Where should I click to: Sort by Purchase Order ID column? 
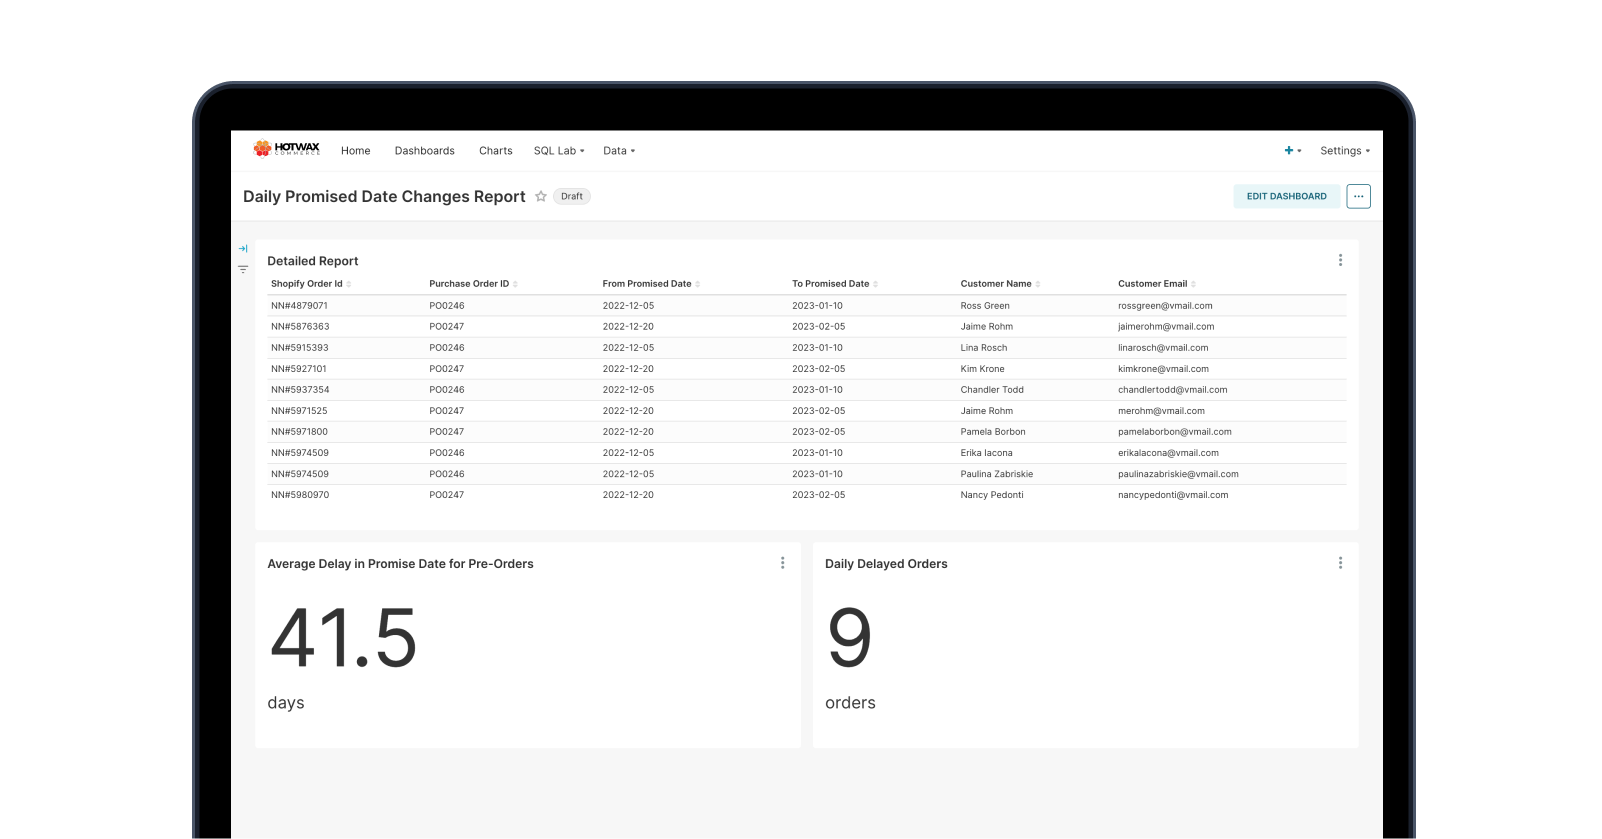[473, 284]
